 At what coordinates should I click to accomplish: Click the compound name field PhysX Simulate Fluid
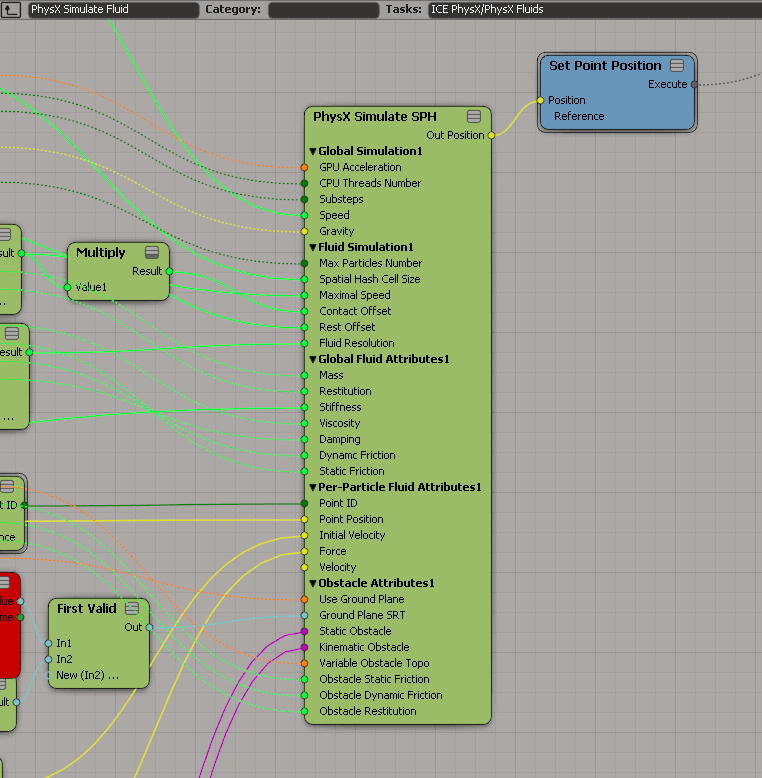pos(113,9)
